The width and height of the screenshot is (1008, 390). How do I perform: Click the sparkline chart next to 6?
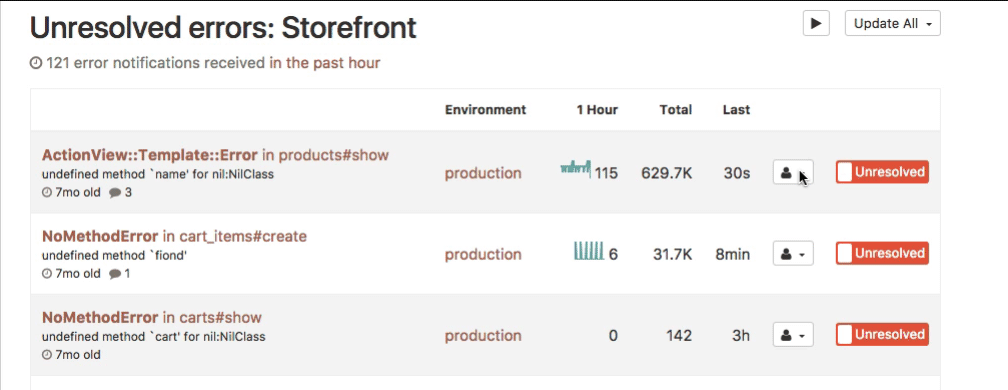pyautogui.click(x=589, y=251)
